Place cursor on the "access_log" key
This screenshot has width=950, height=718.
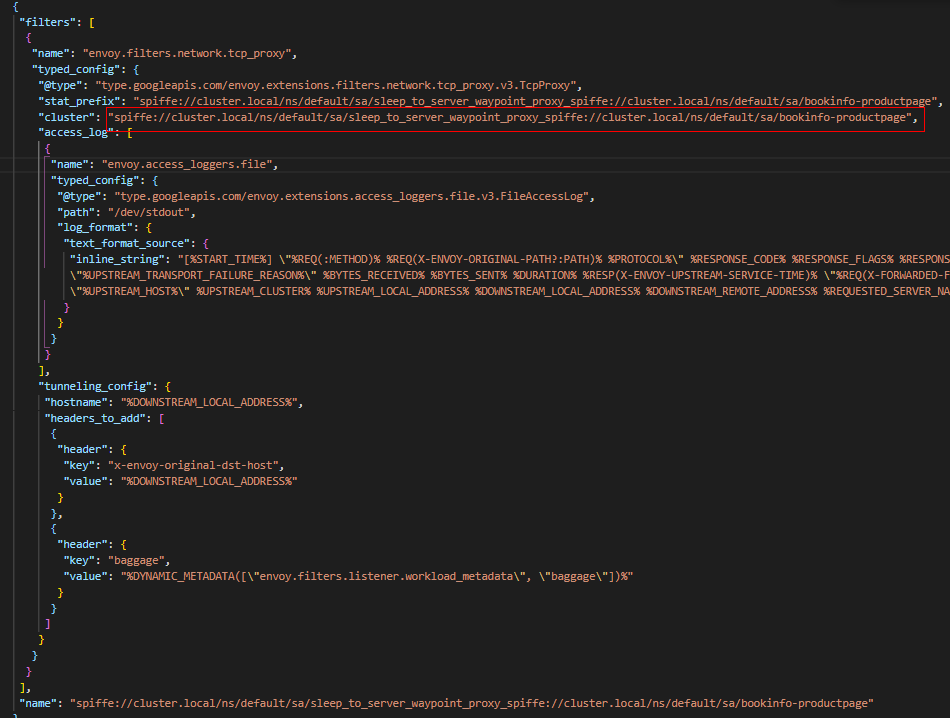coord(78,132)
